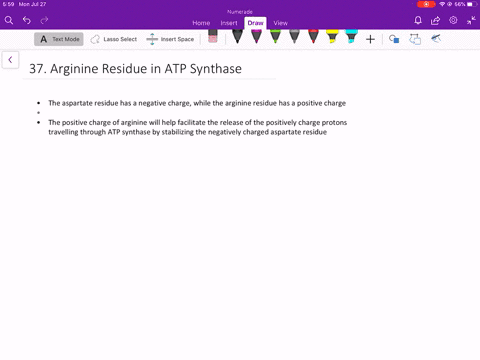The width and height of the screenshot is (480, 360).
Task: Tap the screen recording indicator
Action: 426,4
